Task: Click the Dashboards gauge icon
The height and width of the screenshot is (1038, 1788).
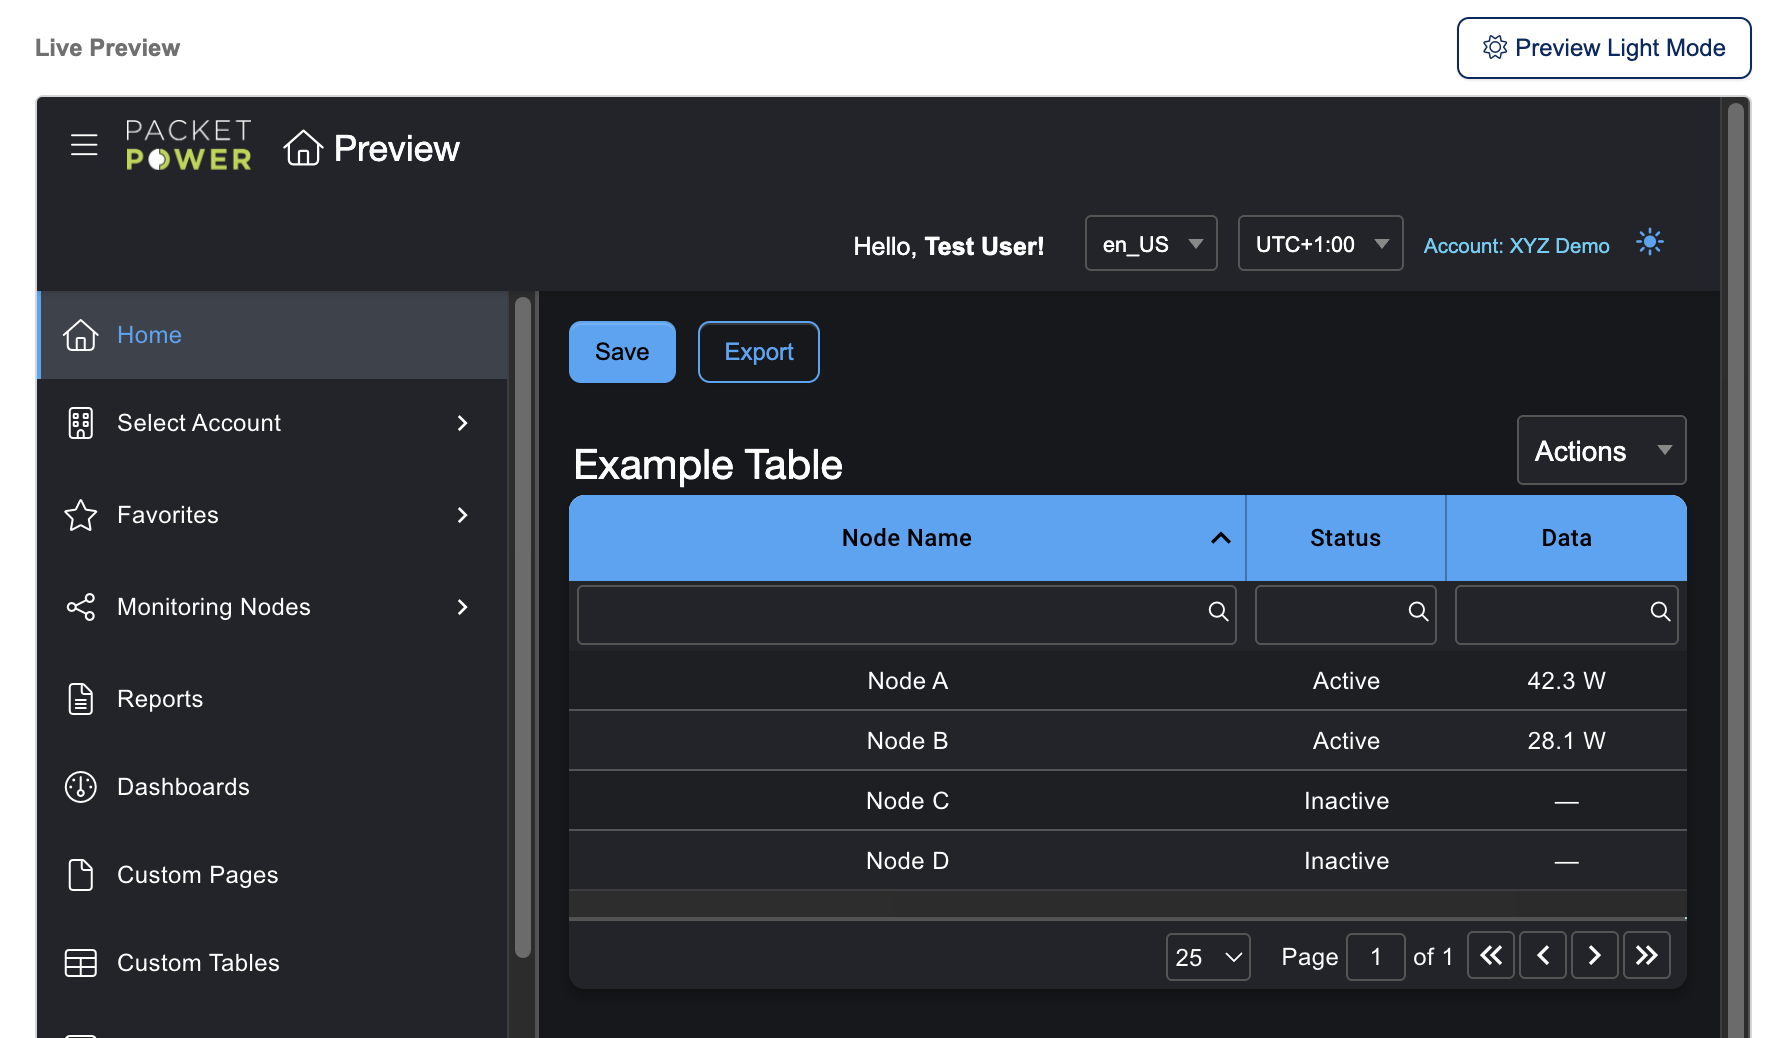Action: click(x=81, y=787)
